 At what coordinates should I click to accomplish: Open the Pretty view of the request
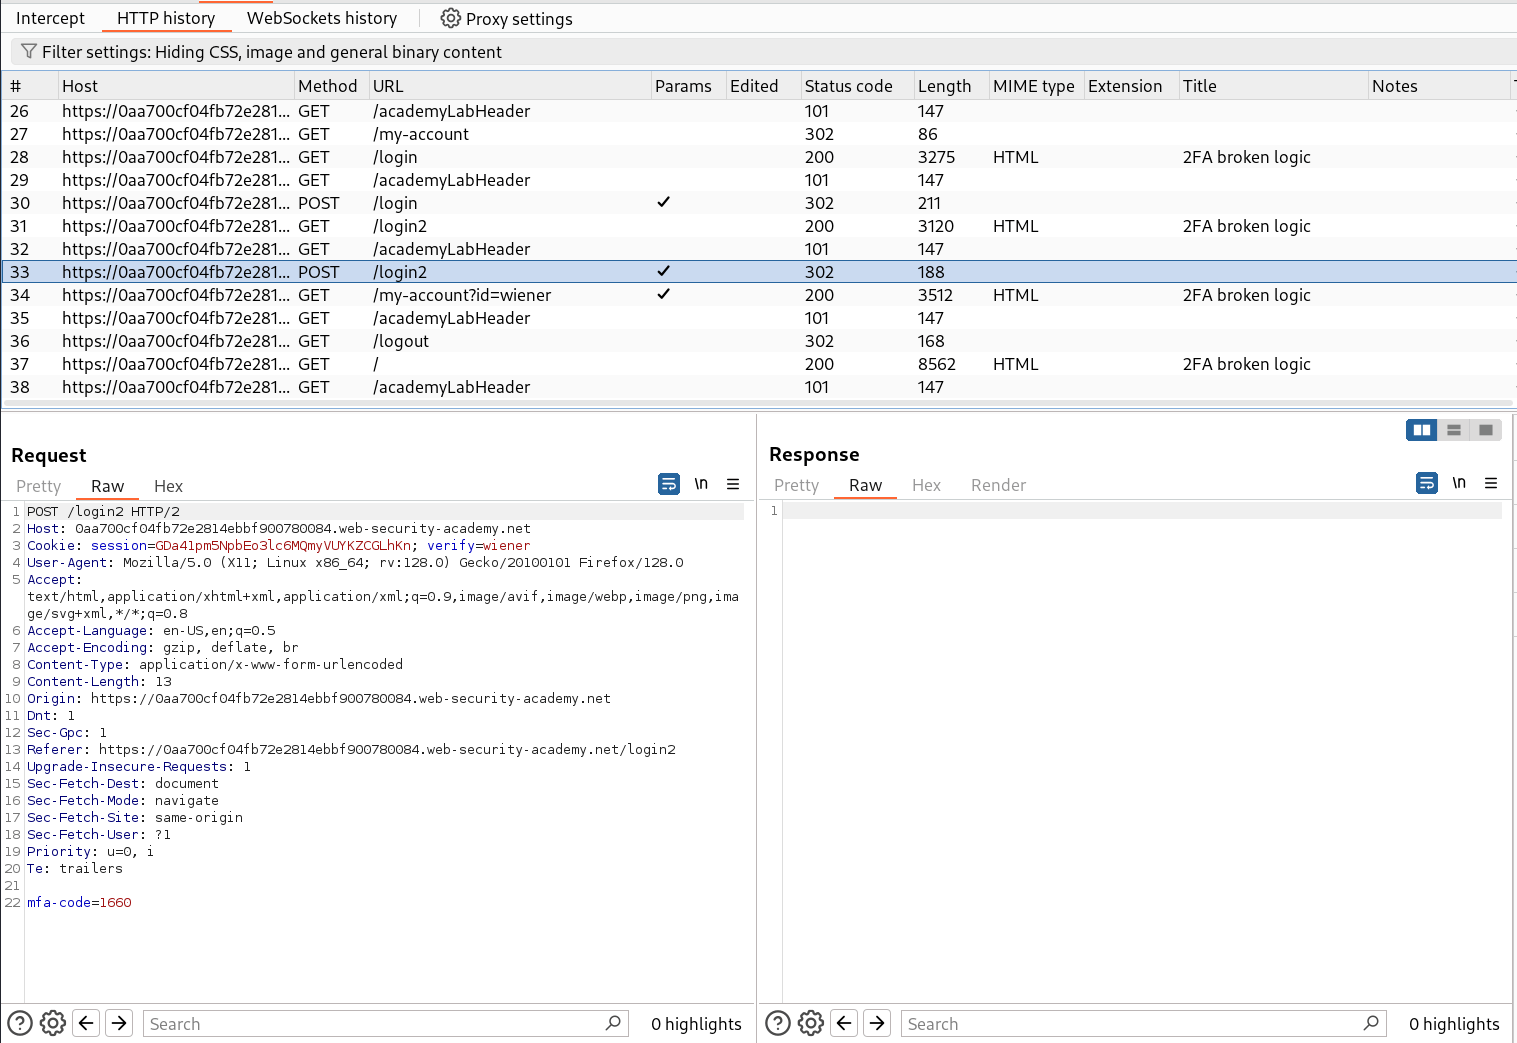tap(38, 486)
